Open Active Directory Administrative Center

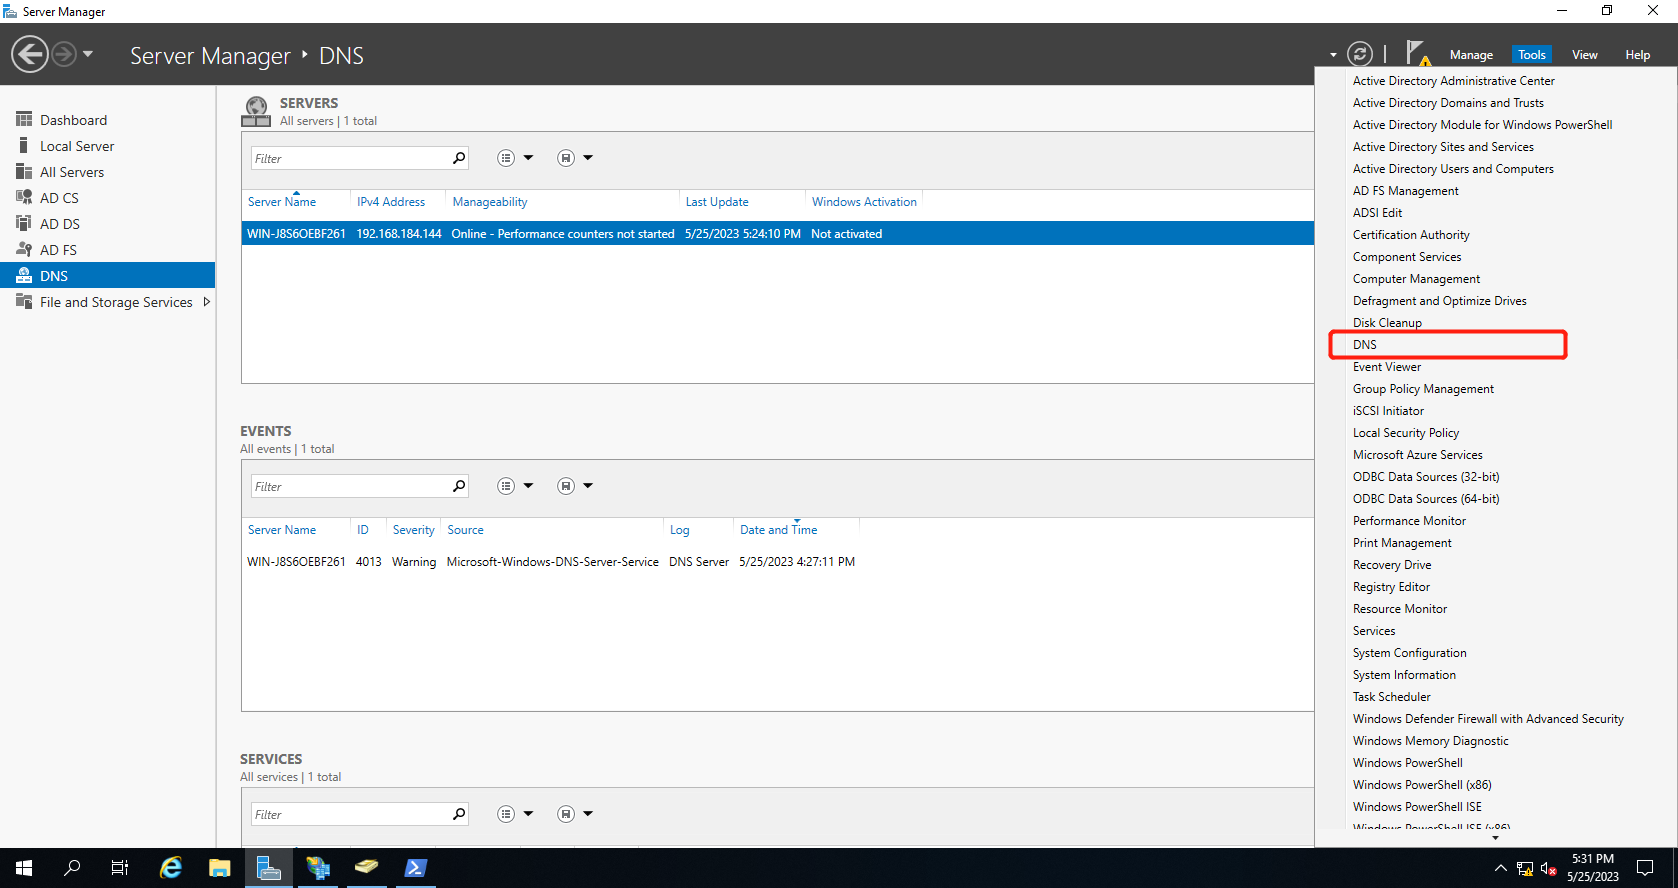click(x=1454, y=81)
